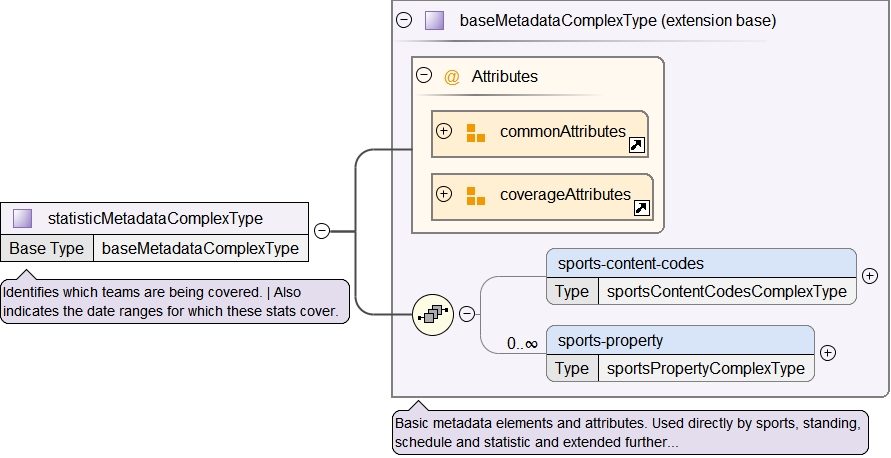Open the sportsPropertyComplexType type link

pyautogui.click(x=706, y=368)
